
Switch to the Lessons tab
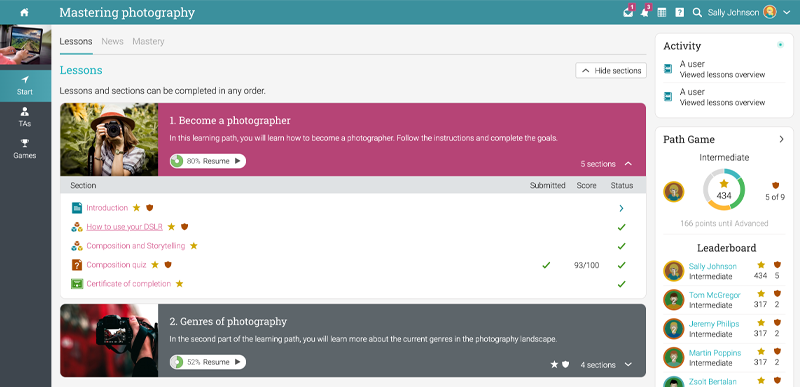point(76,42)
